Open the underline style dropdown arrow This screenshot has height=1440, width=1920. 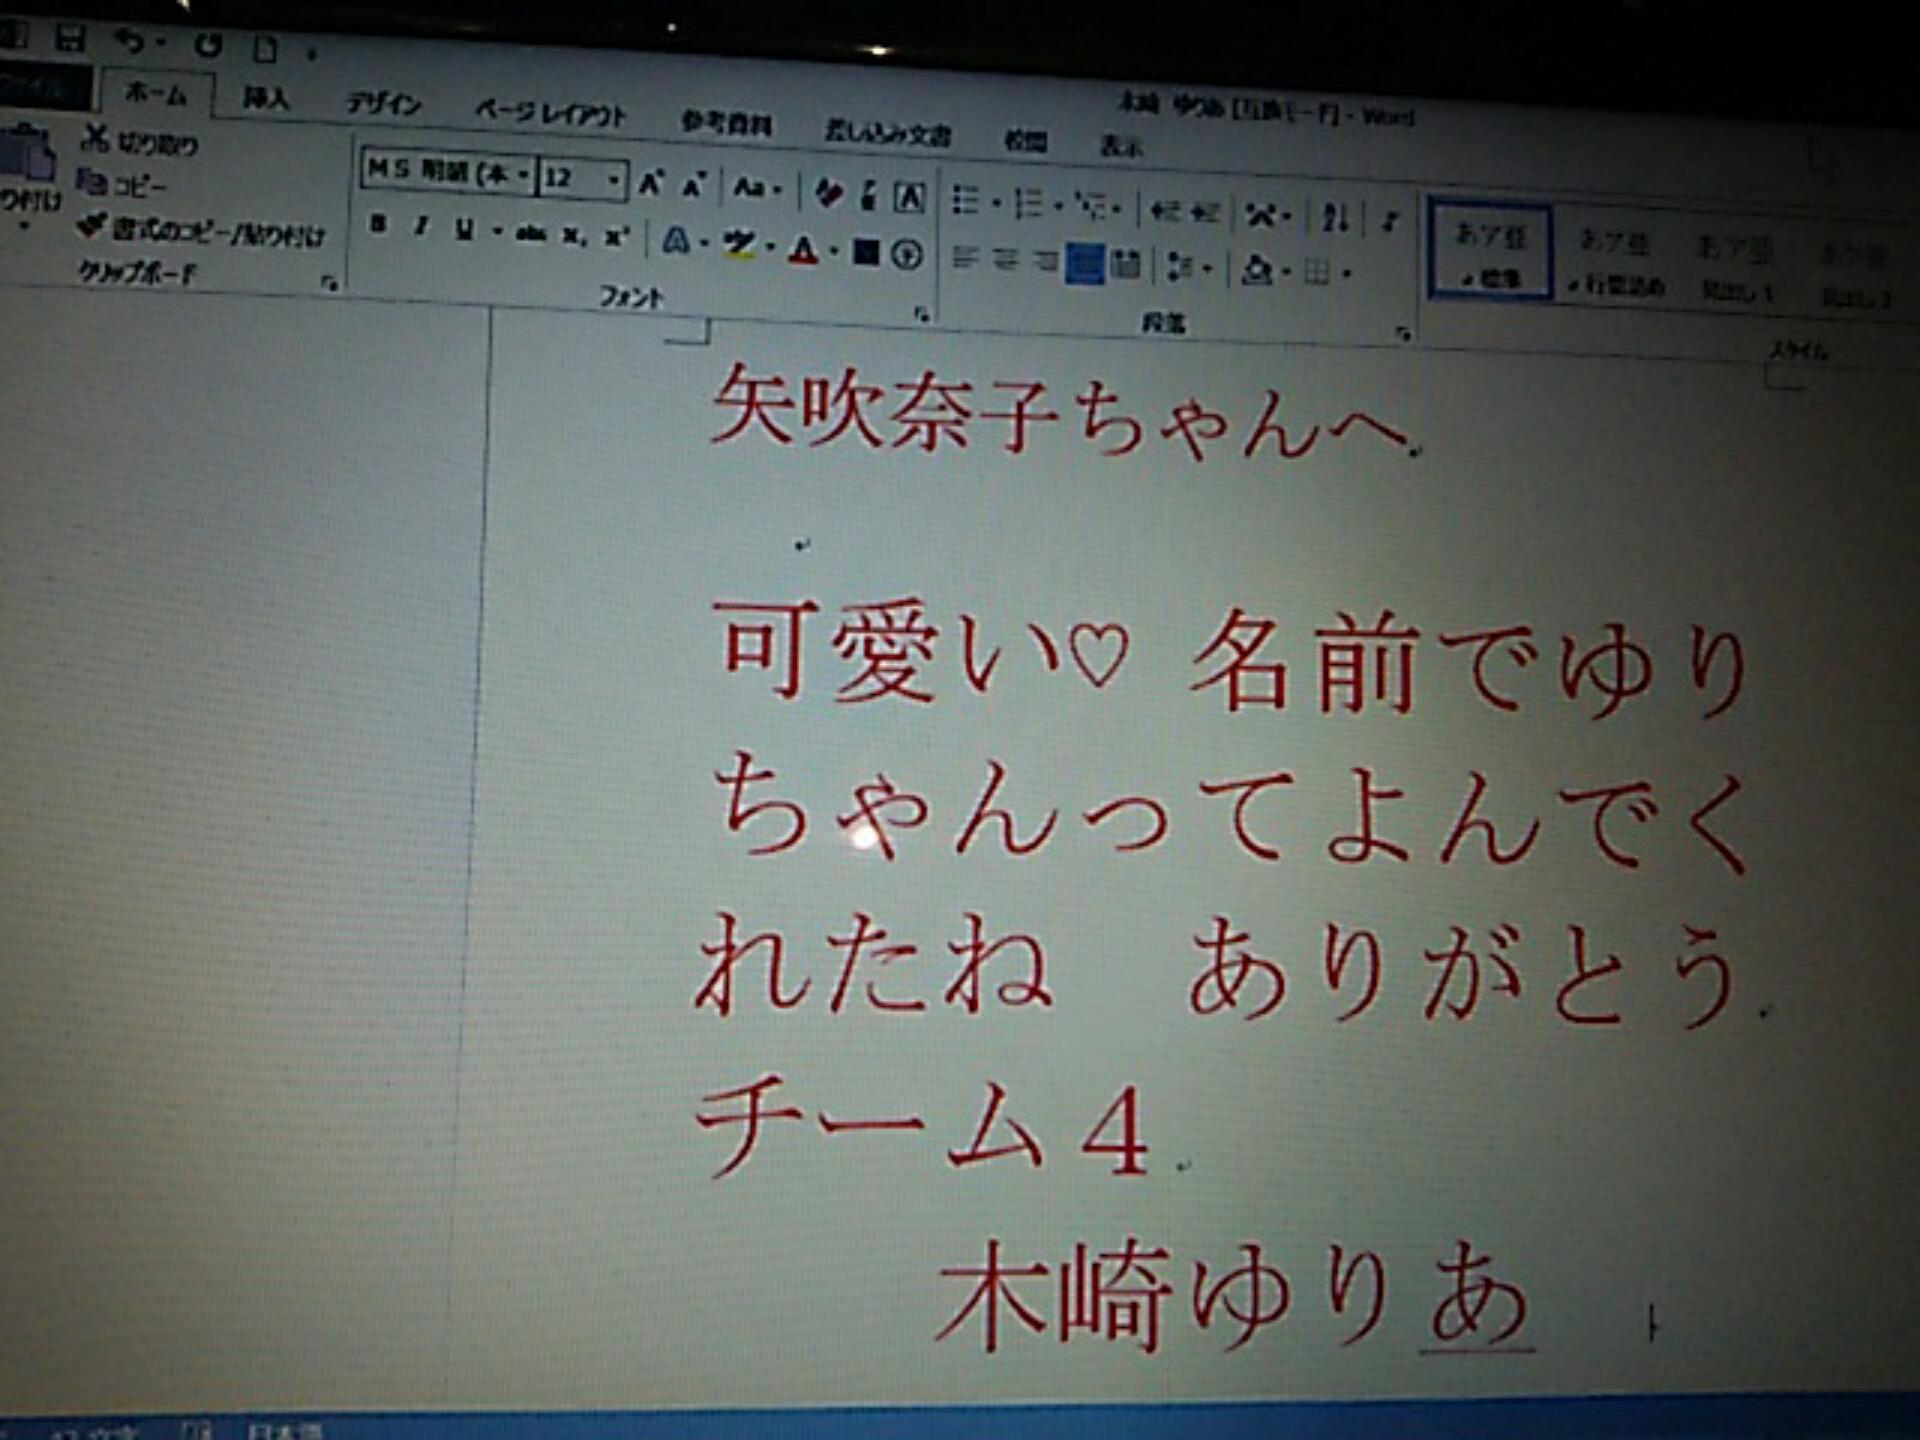pyautogui.click(x=496, y=230)
